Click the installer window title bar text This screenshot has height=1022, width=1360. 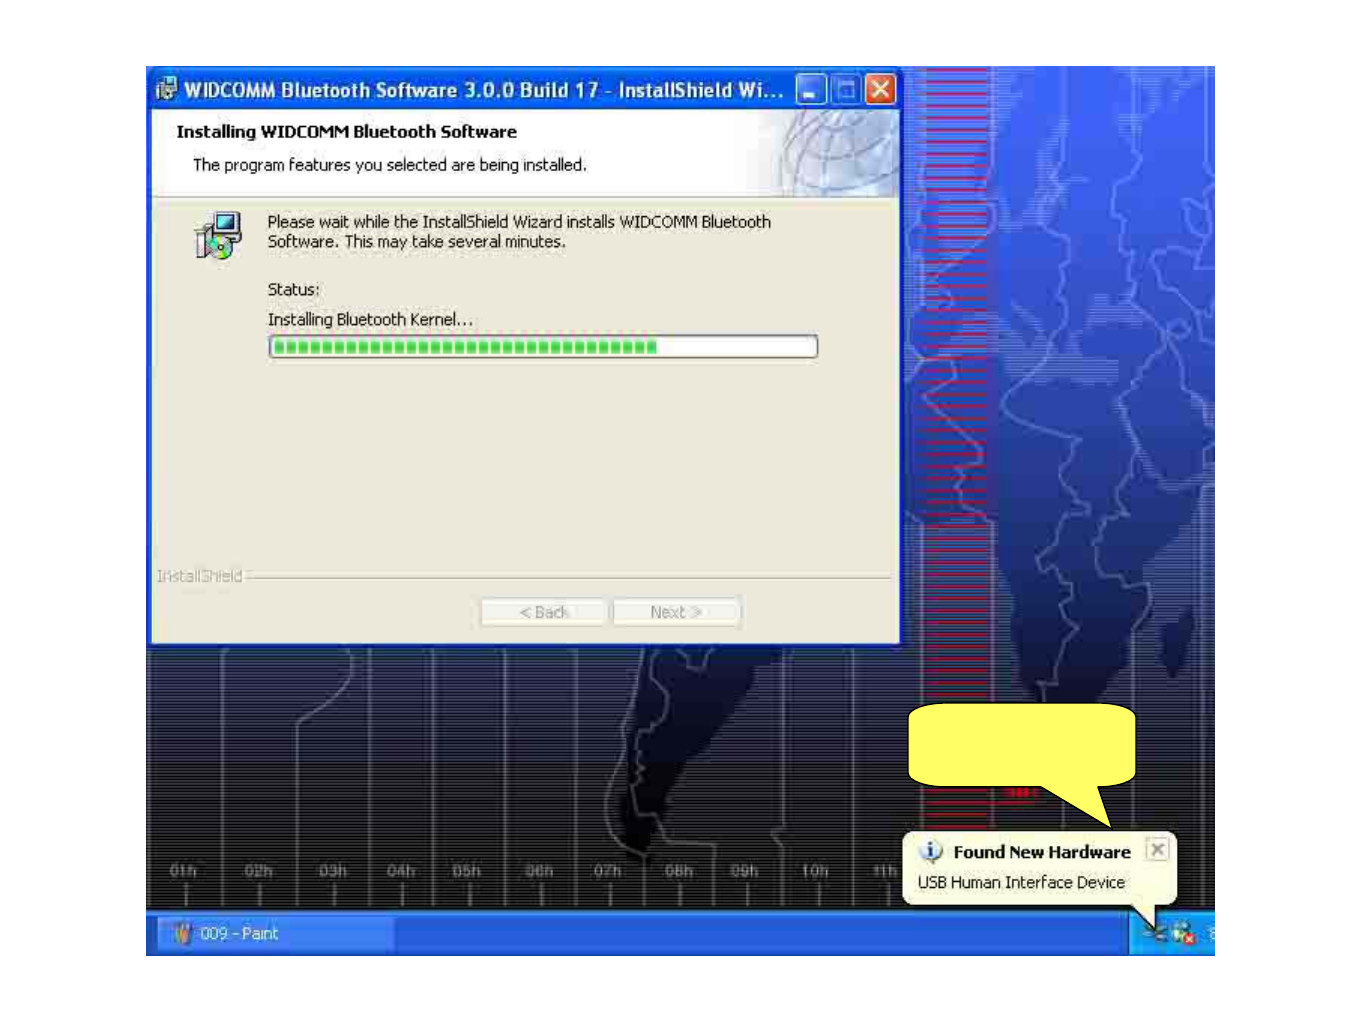(484, 90)
